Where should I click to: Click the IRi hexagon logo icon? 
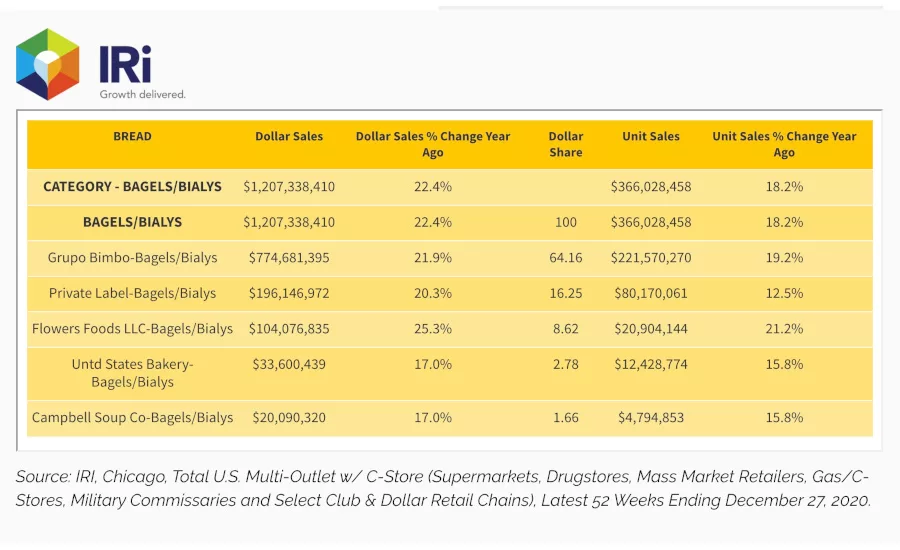[x=48, y=64]
